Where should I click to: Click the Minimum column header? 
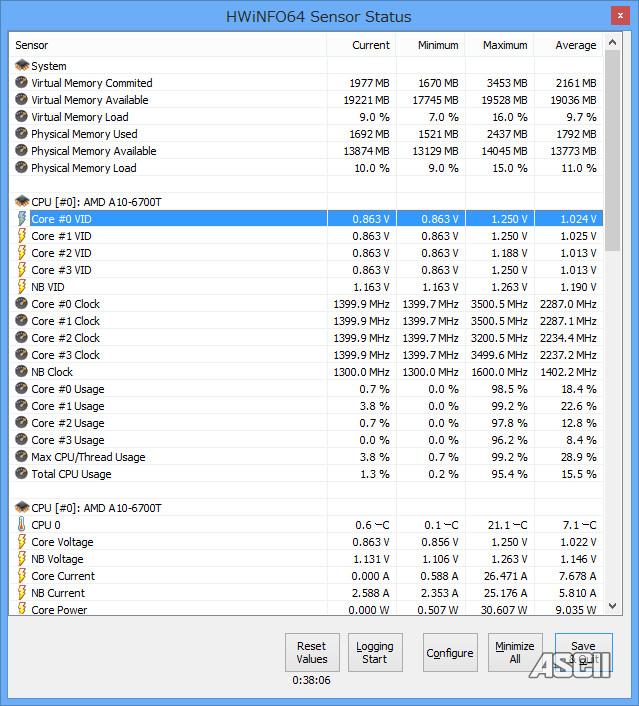click(431, 45)
